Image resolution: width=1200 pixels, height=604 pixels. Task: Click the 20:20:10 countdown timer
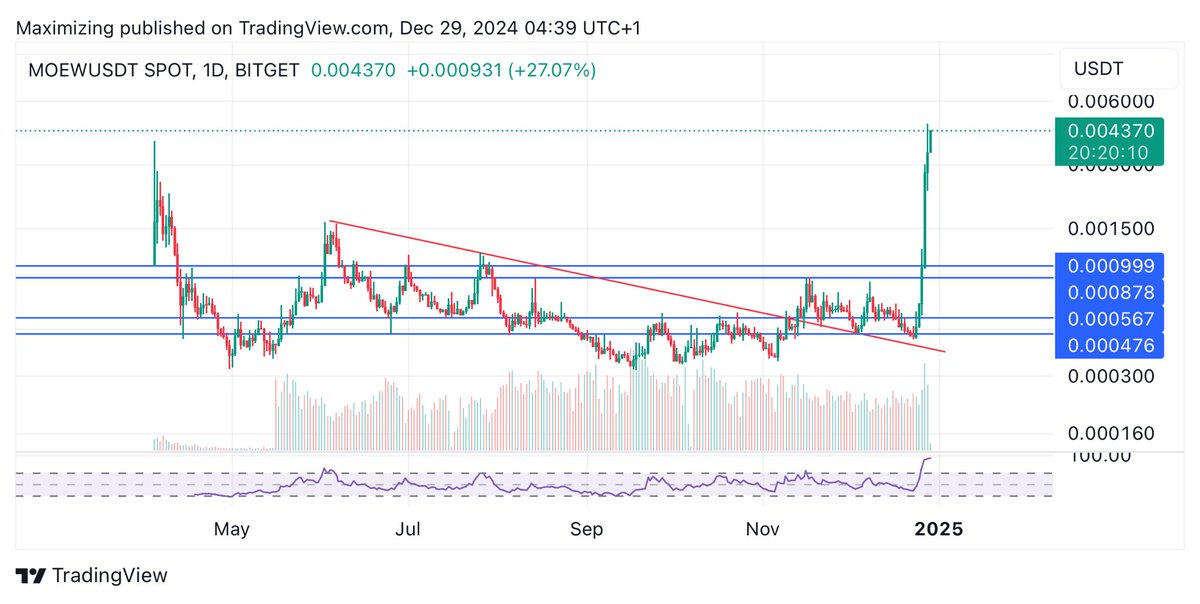tap(1110, 153)
